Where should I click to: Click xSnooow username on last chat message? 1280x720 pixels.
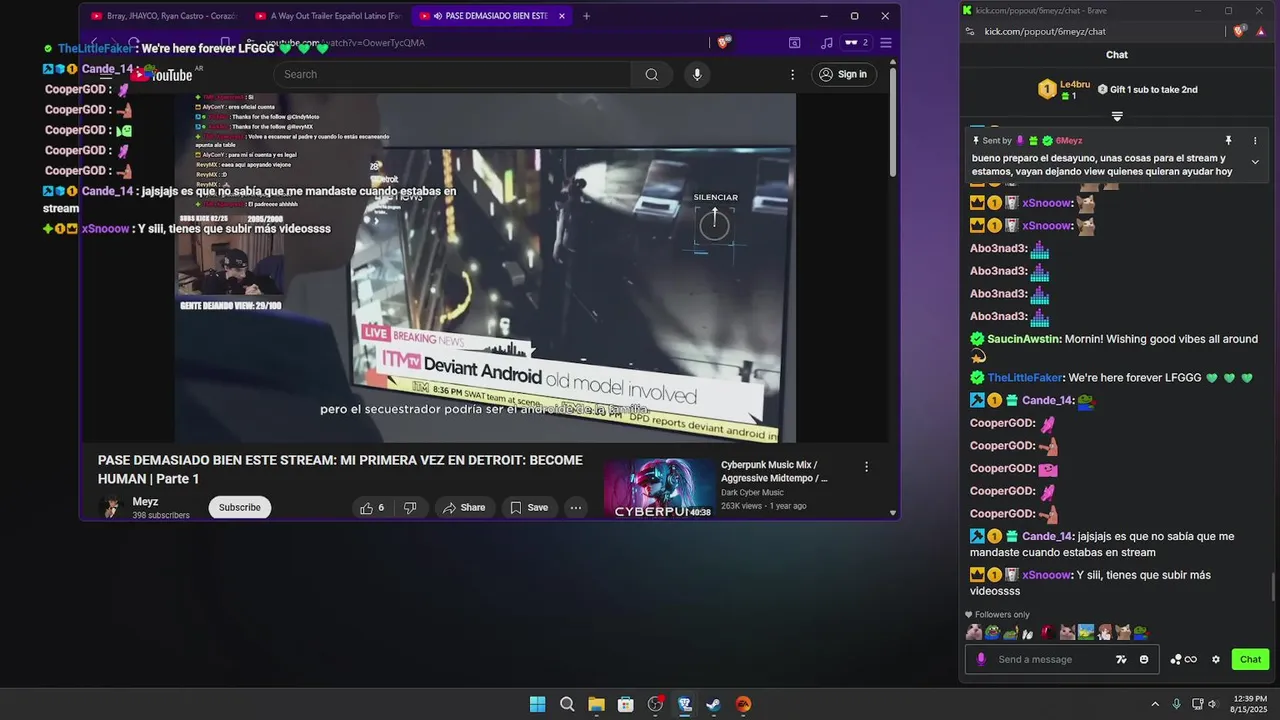(1046, 575)
